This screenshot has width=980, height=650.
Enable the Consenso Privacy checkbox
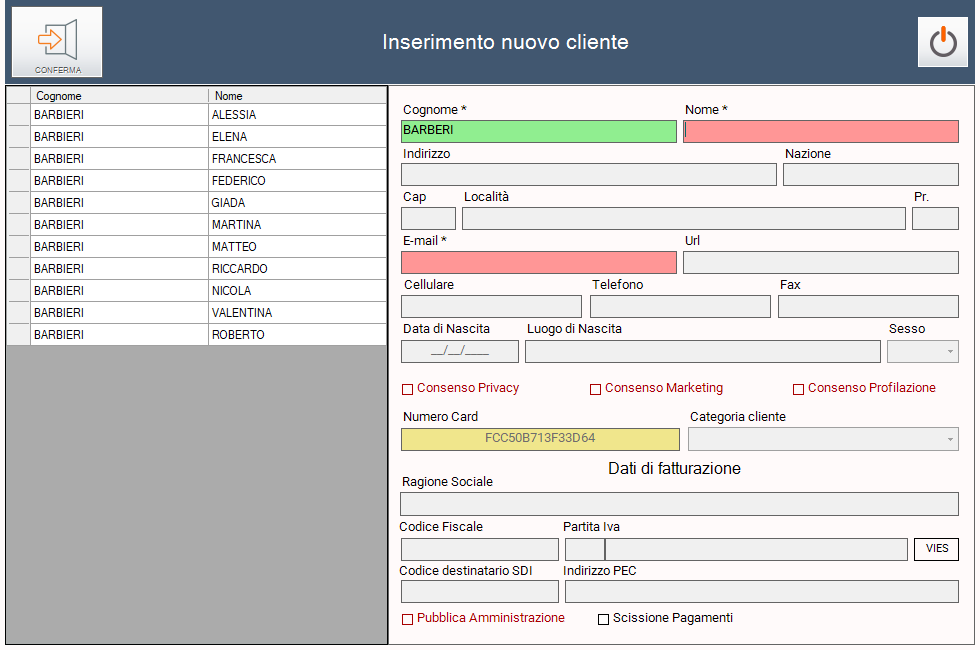click(x=408, y=389)
